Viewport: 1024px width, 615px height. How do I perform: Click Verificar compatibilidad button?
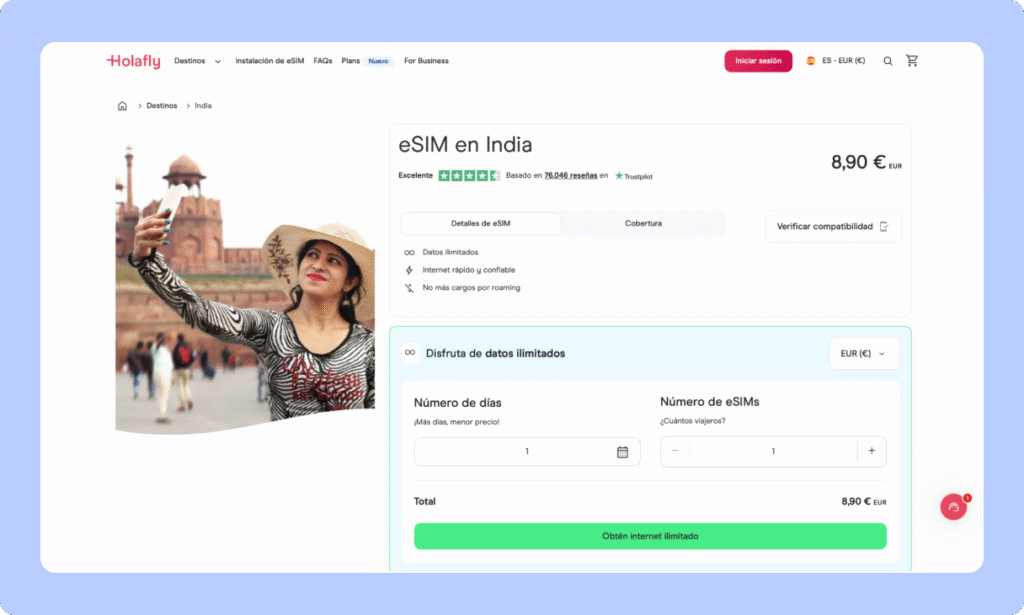(x=832, y=227)
